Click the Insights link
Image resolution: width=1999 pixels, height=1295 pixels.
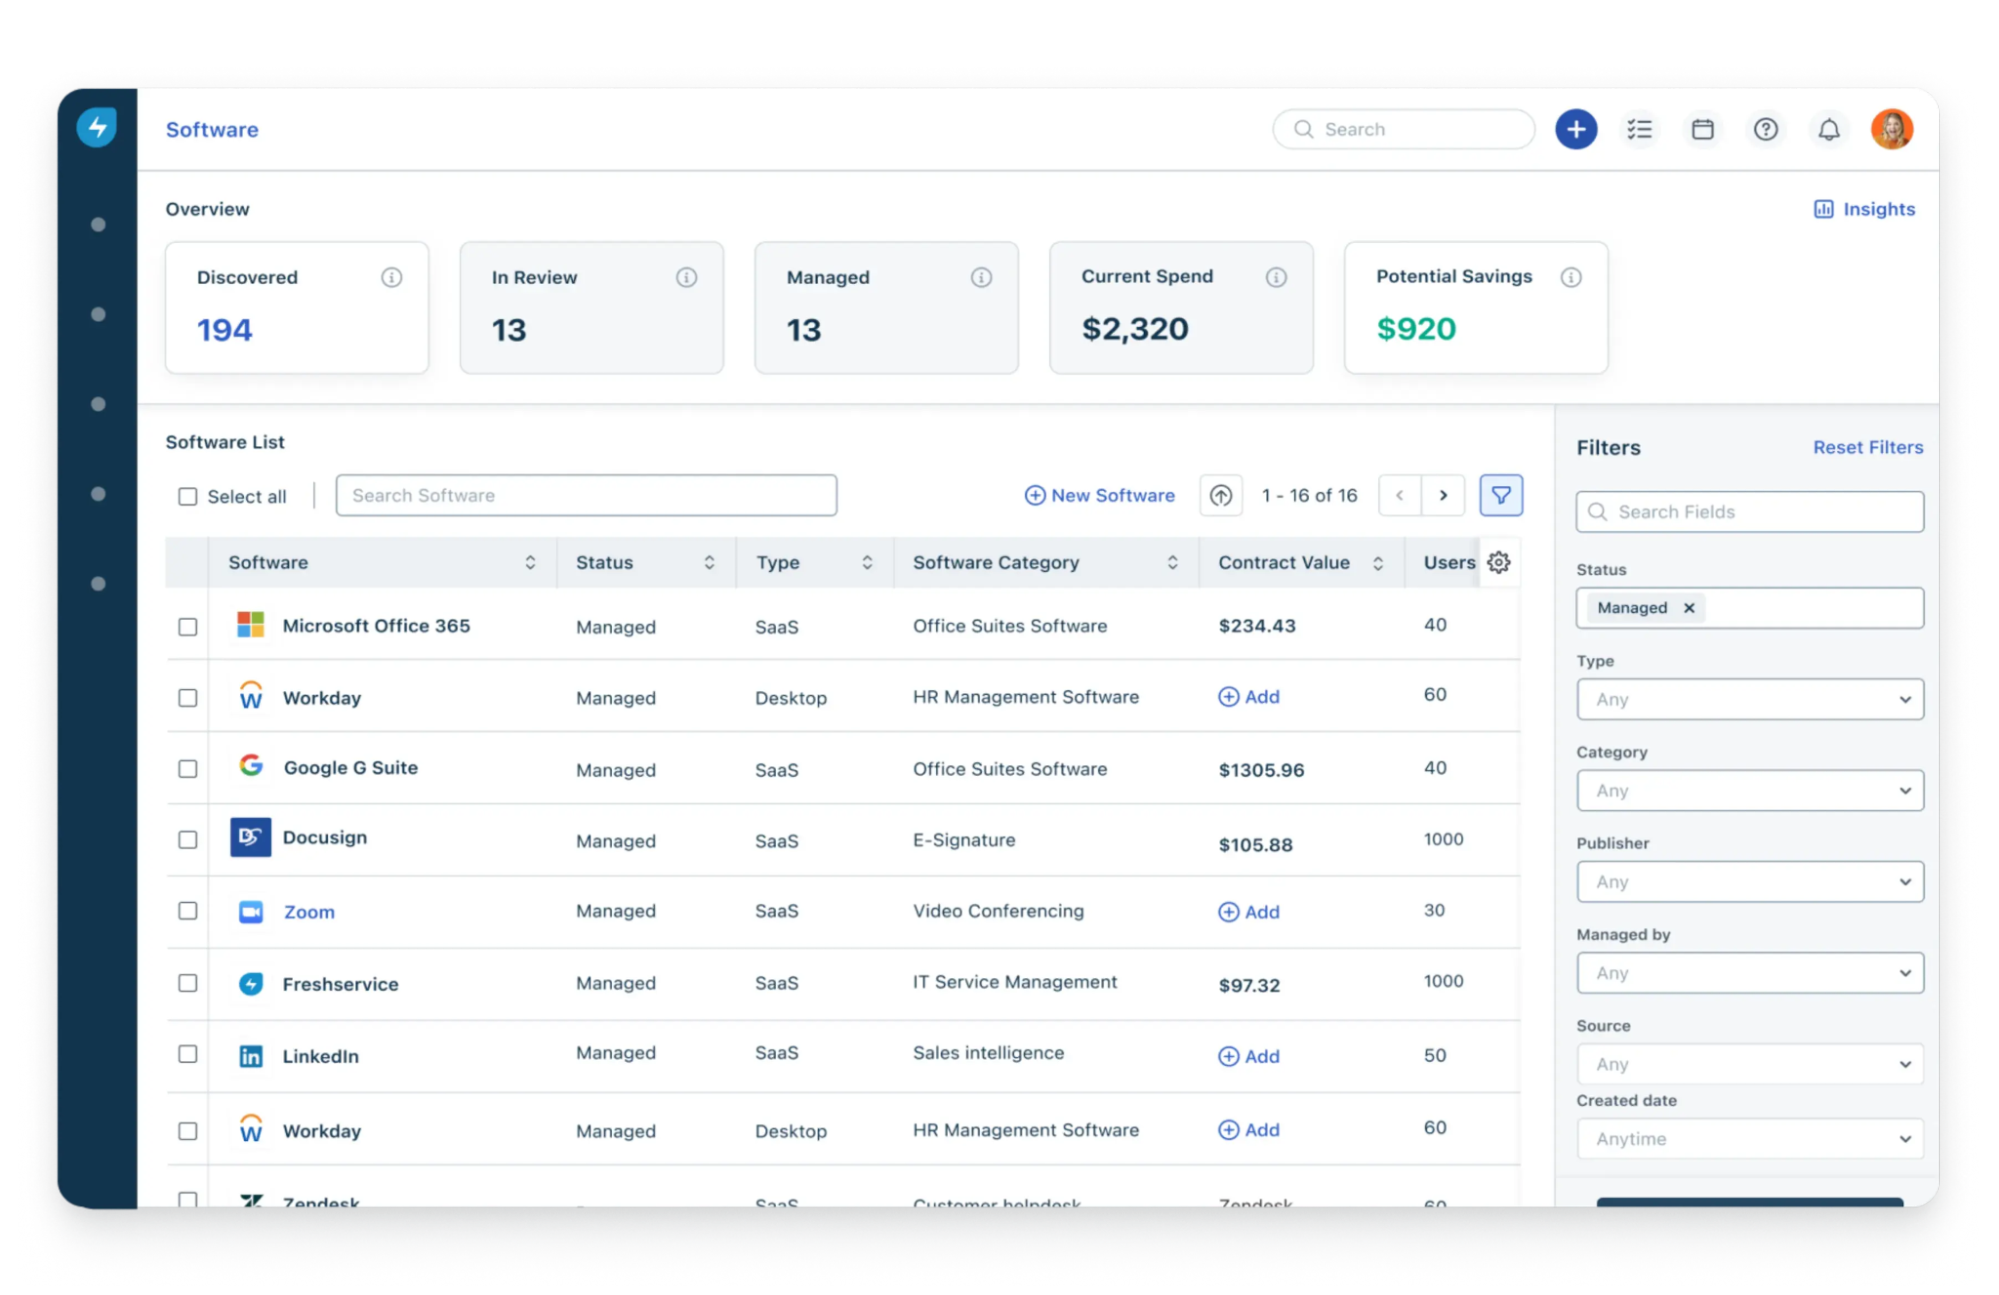(x=1864, y=209)
